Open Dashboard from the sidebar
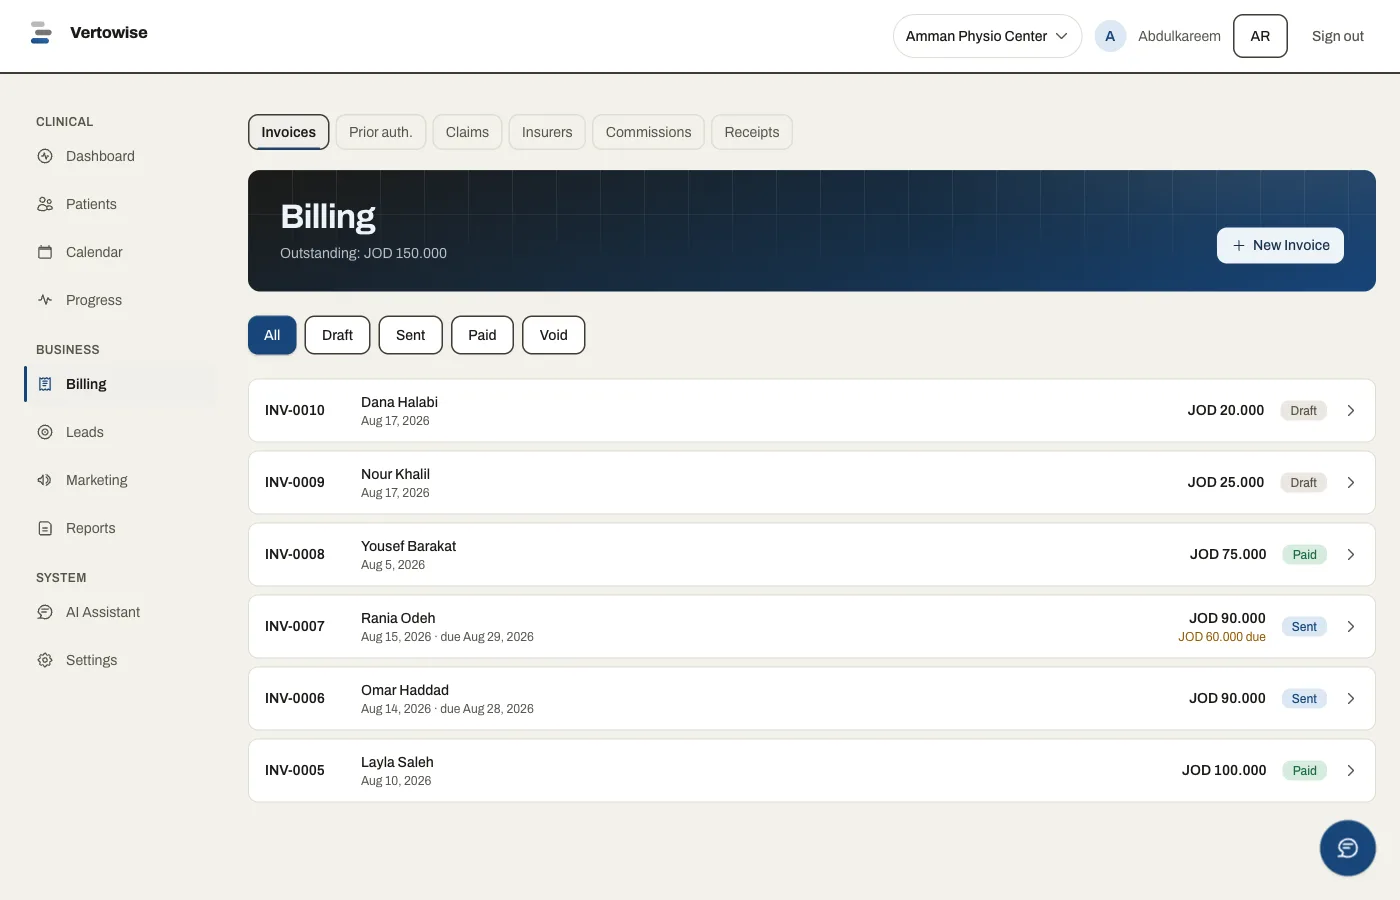The width and height of the screenshot is (1400, 900). point(120,156)
